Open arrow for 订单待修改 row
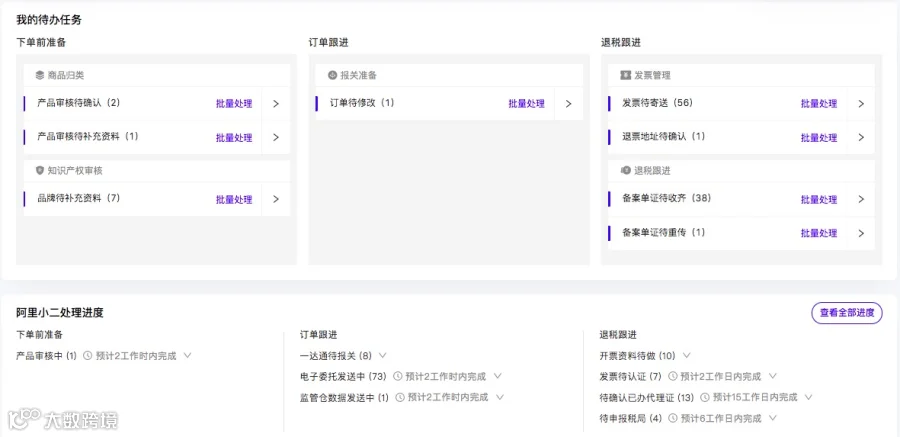The width and height of the screenshot is (900, 437). click(x=569, y=104)
